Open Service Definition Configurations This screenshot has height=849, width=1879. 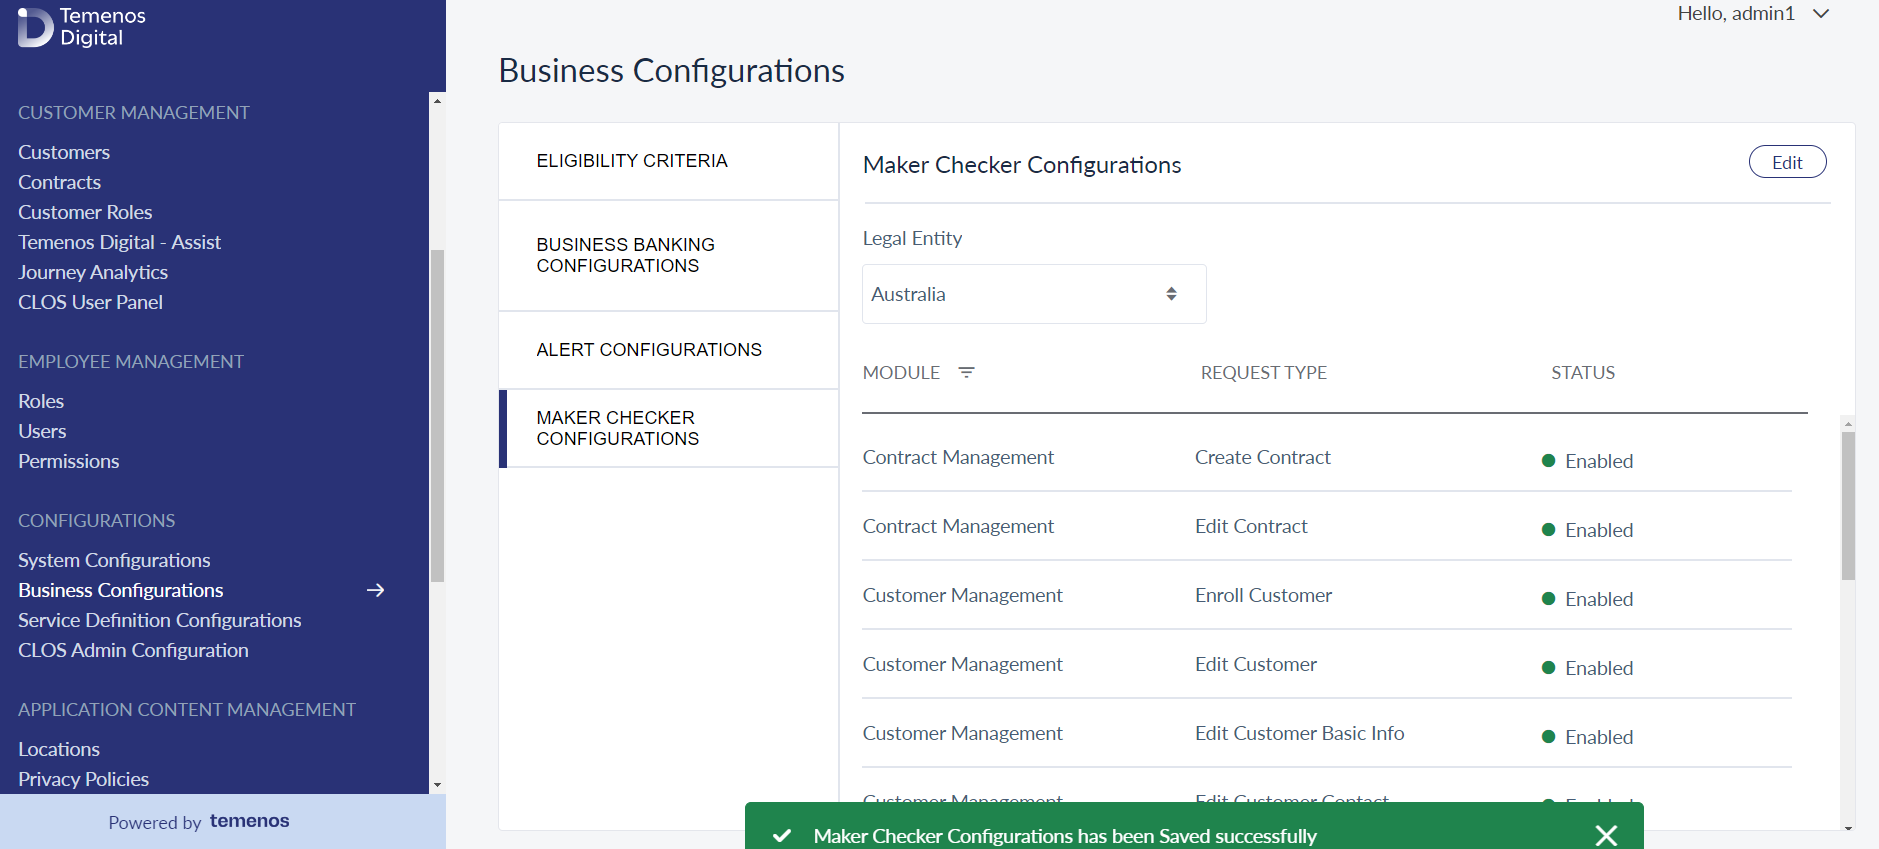pos(159,620)
